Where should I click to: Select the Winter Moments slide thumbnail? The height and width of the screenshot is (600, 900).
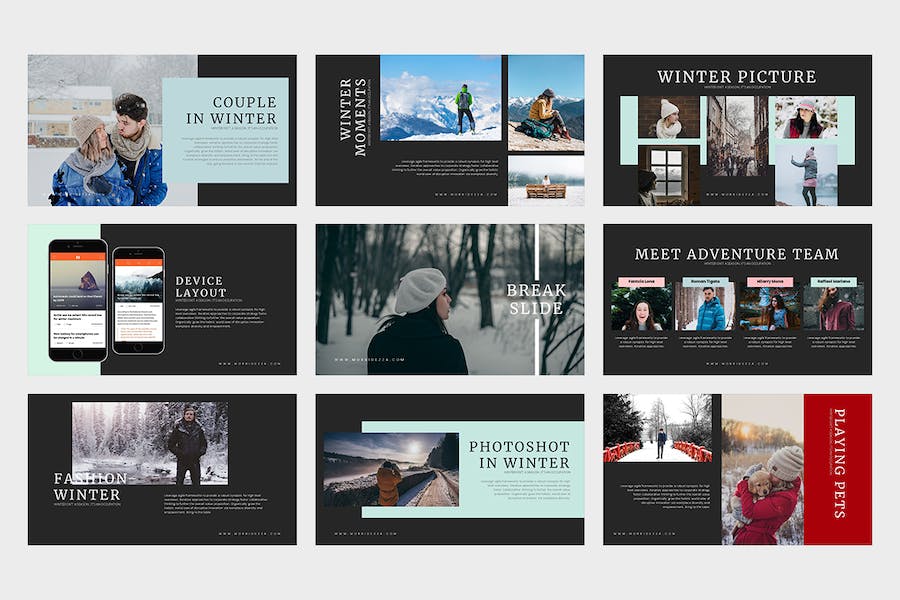(450, 130)
